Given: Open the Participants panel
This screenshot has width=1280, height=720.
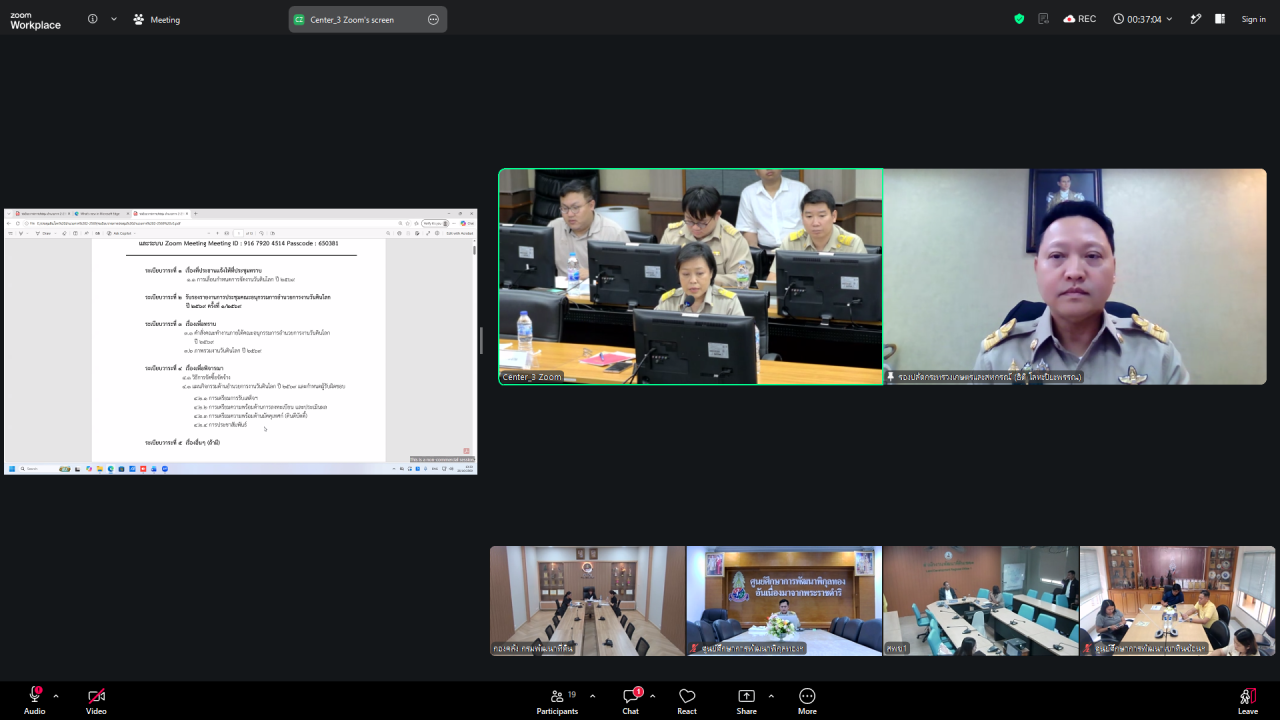Looking at the screenshot, I should [x=557, y=701].
